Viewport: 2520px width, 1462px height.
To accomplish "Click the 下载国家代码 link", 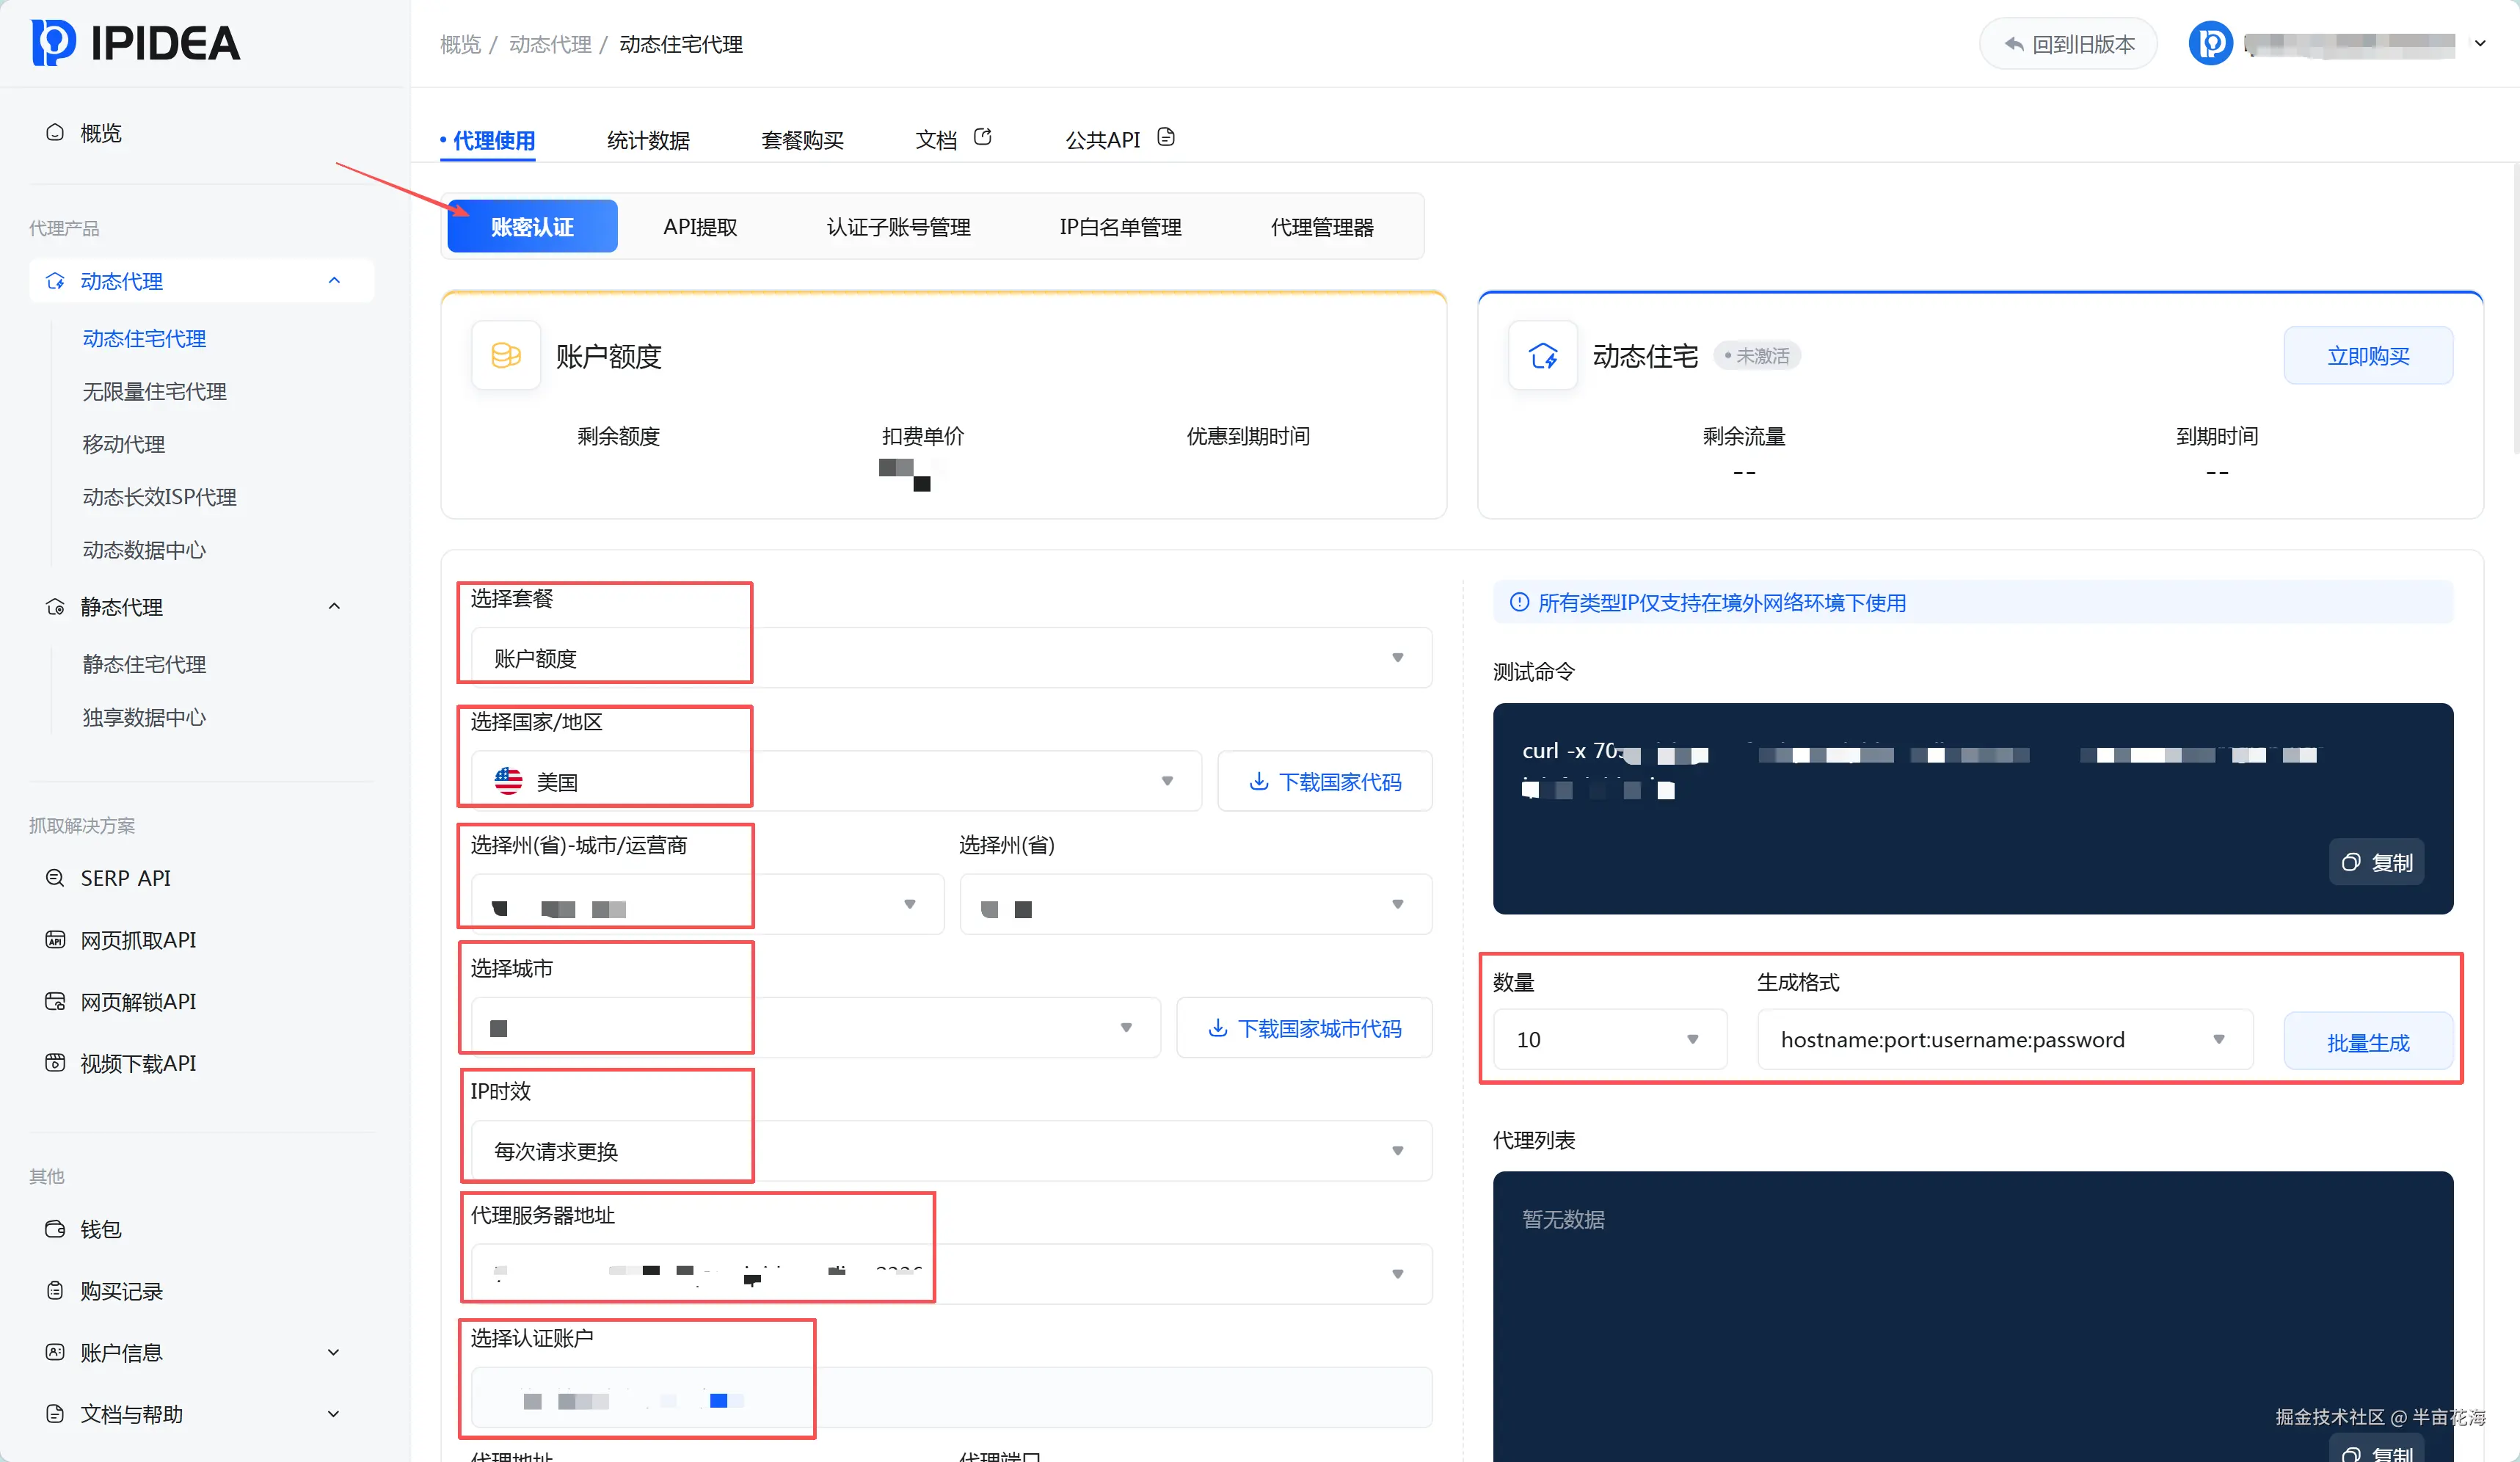I will point(1325,782).
